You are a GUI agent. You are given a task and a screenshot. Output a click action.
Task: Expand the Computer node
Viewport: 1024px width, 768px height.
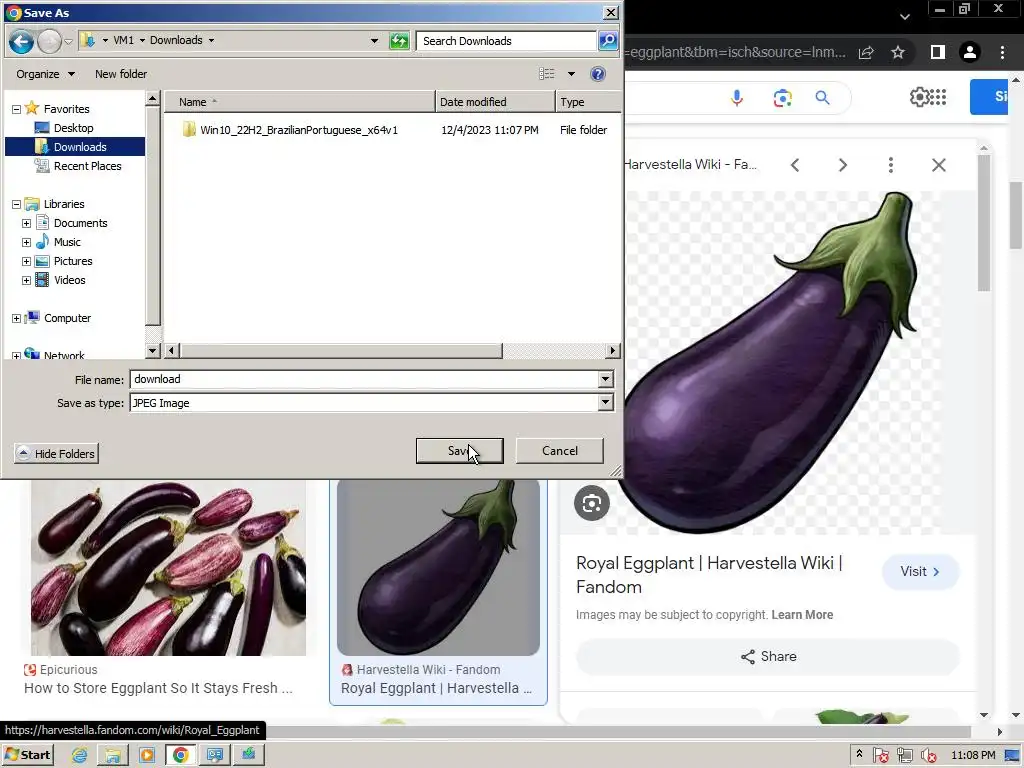(x=16, y=318)
